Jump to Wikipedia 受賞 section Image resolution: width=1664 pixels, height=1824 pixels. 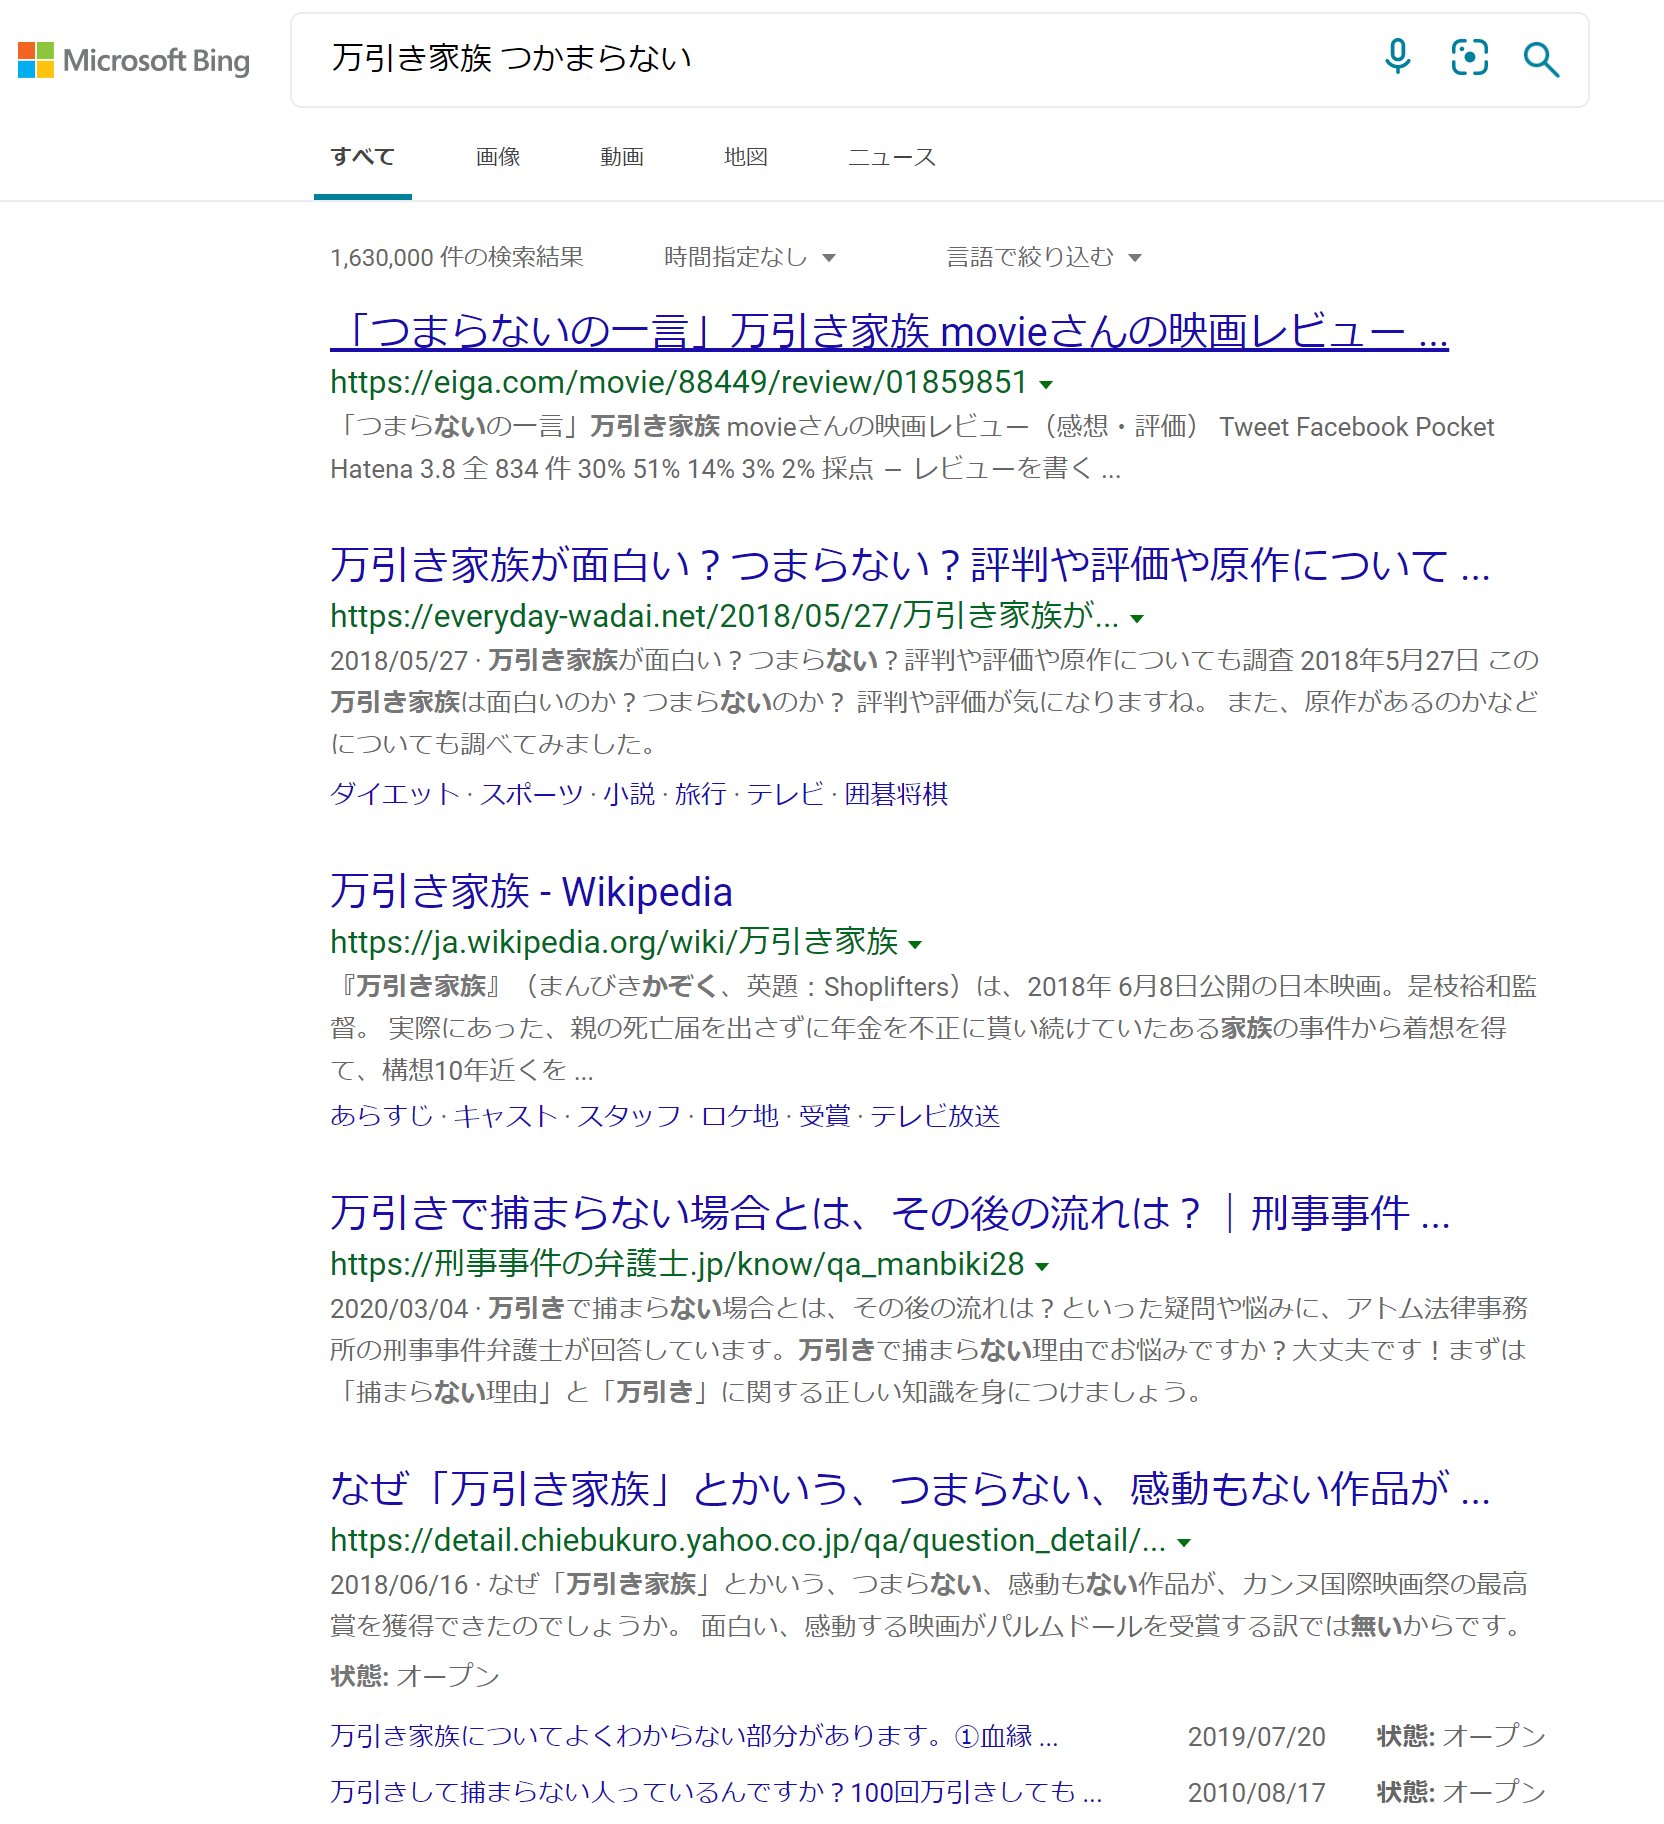click(x=825, y=1116)
